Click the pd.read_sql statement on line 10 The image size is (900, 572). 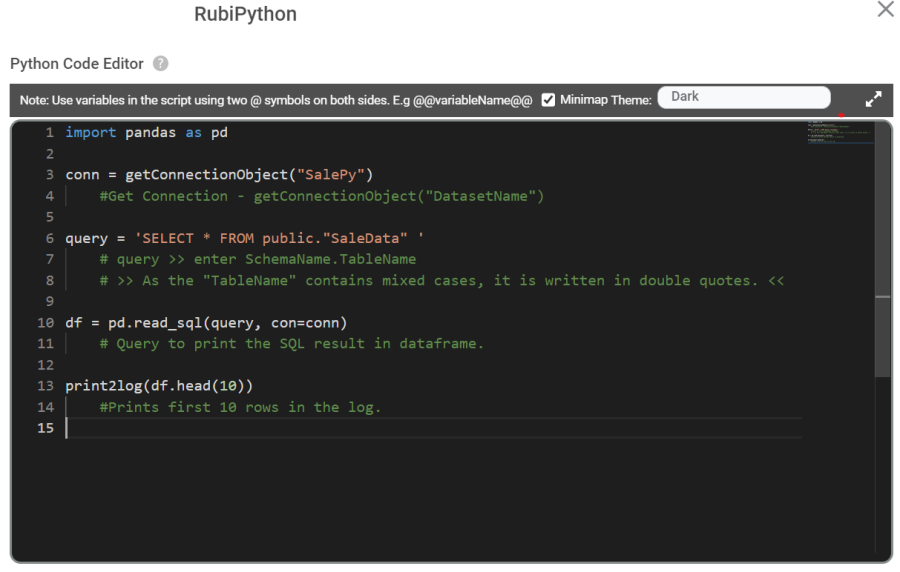pyautogui.click(x=227, y=323)
